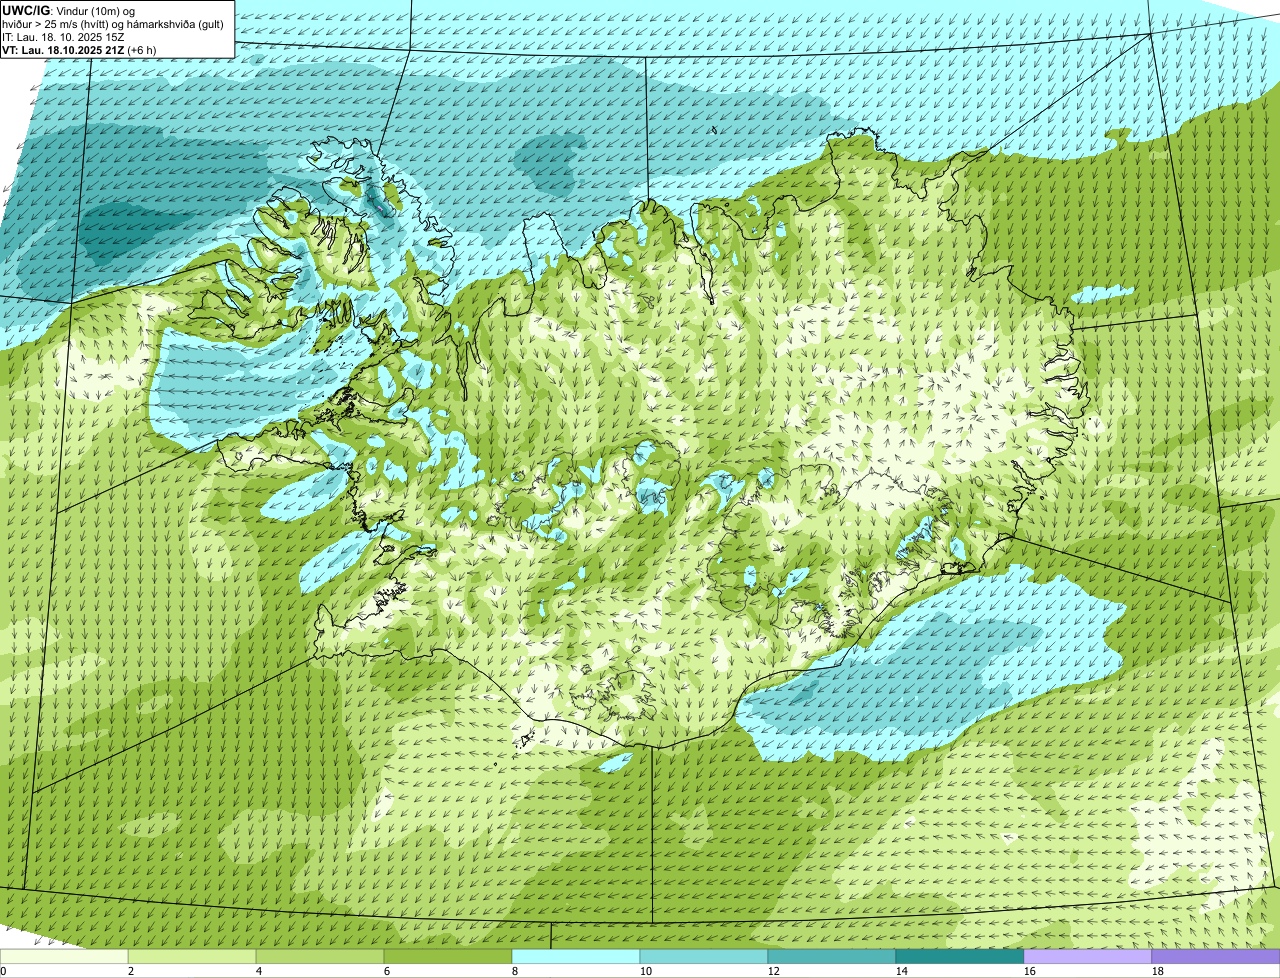Screen dimensions: 1280x978
Task: Click the legend scale label '10'
Action: click(x=646, y=971)
